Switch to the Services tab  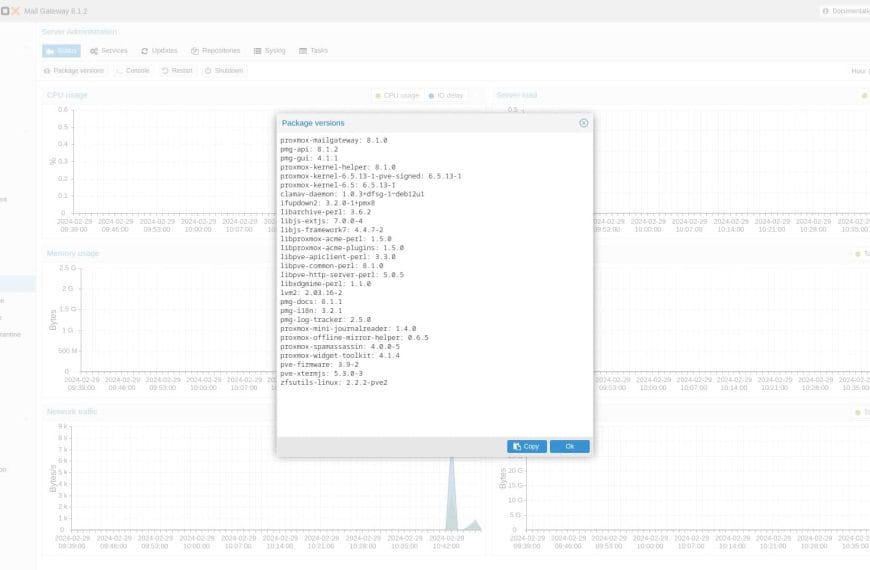109,51
